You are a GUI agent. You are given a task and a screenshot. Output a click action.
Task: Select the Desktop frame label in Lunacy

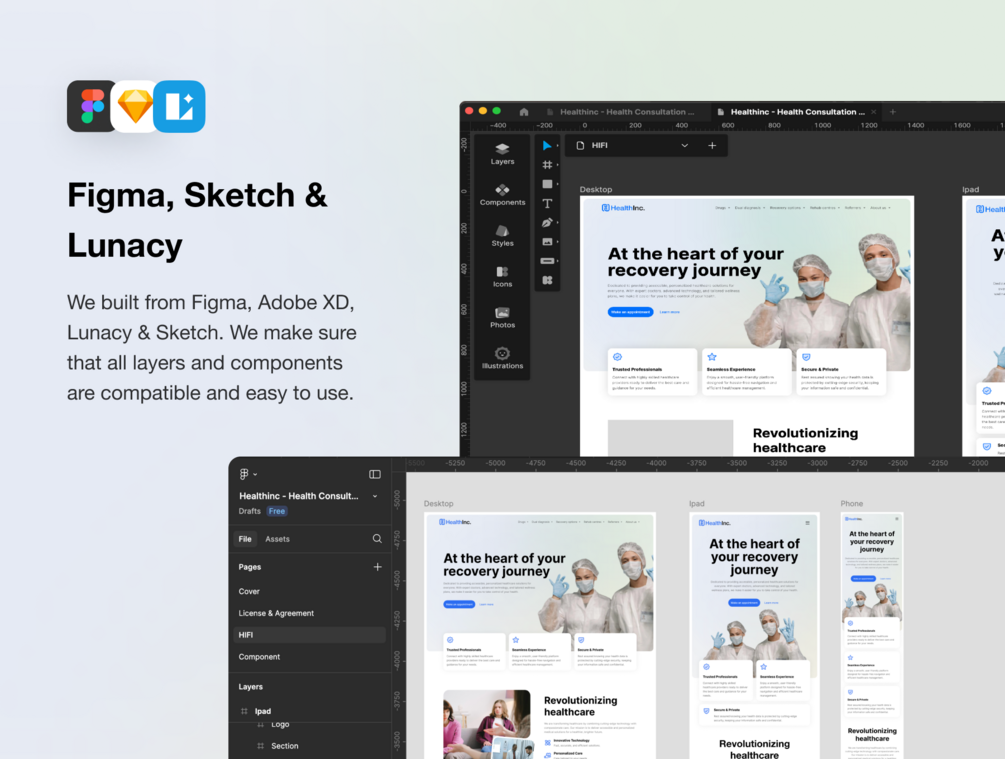click(x=595, y=190)
